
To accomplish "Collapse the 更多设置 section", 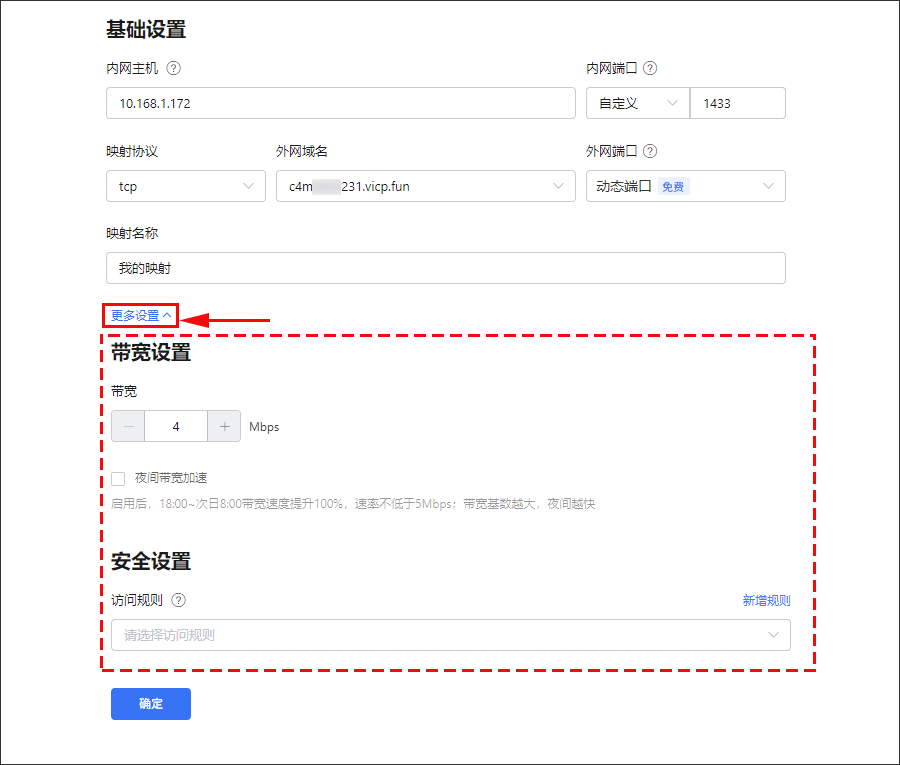I will coord(141,316).
